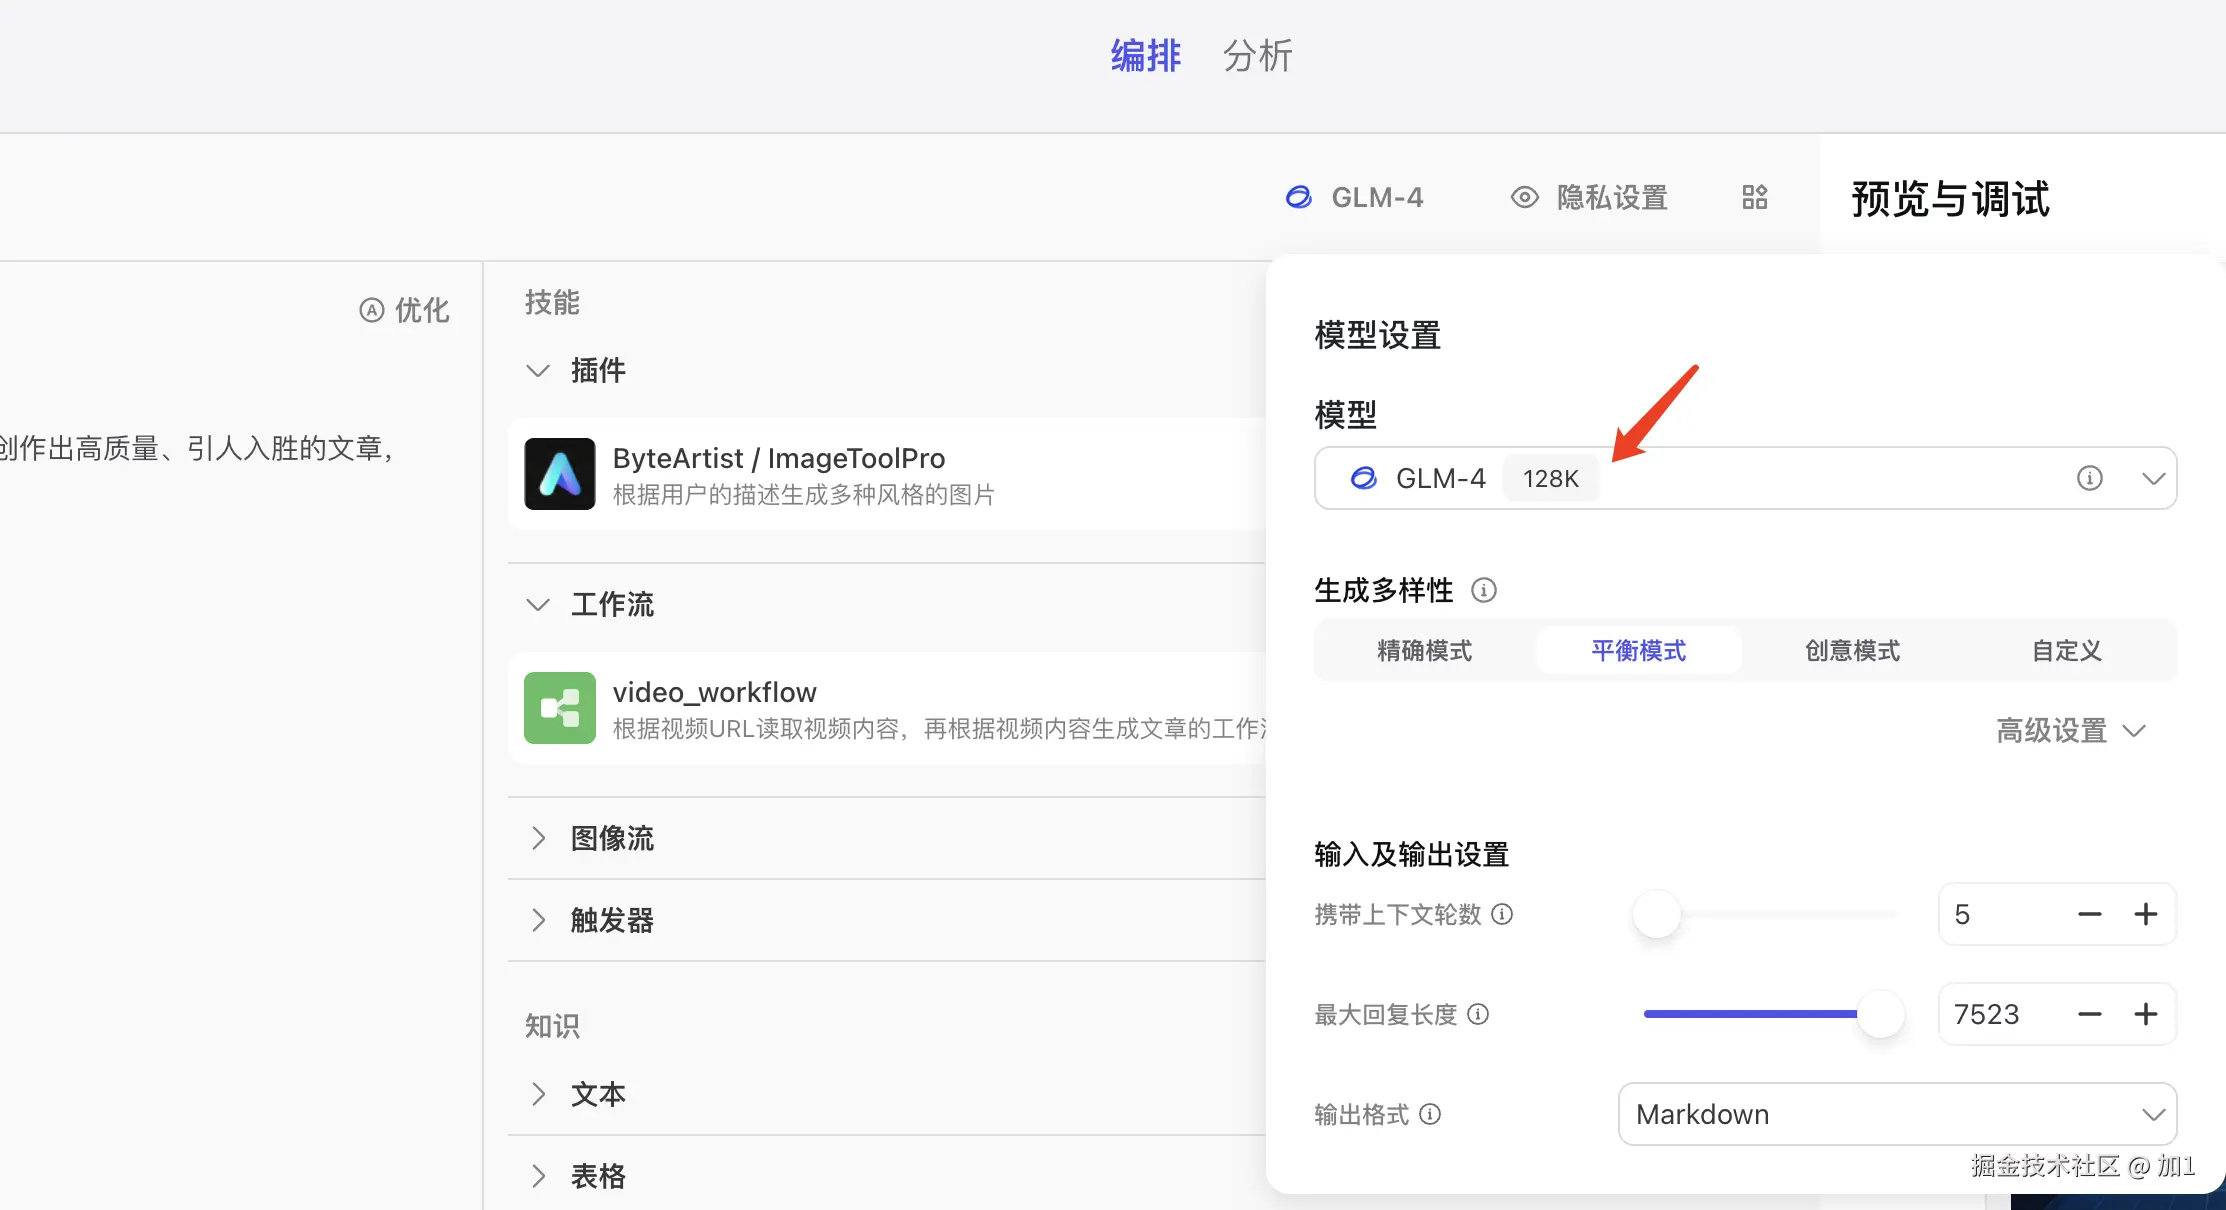
Task: Select 精确模式 diversity mode
Action: click(x=1424, y=651)
